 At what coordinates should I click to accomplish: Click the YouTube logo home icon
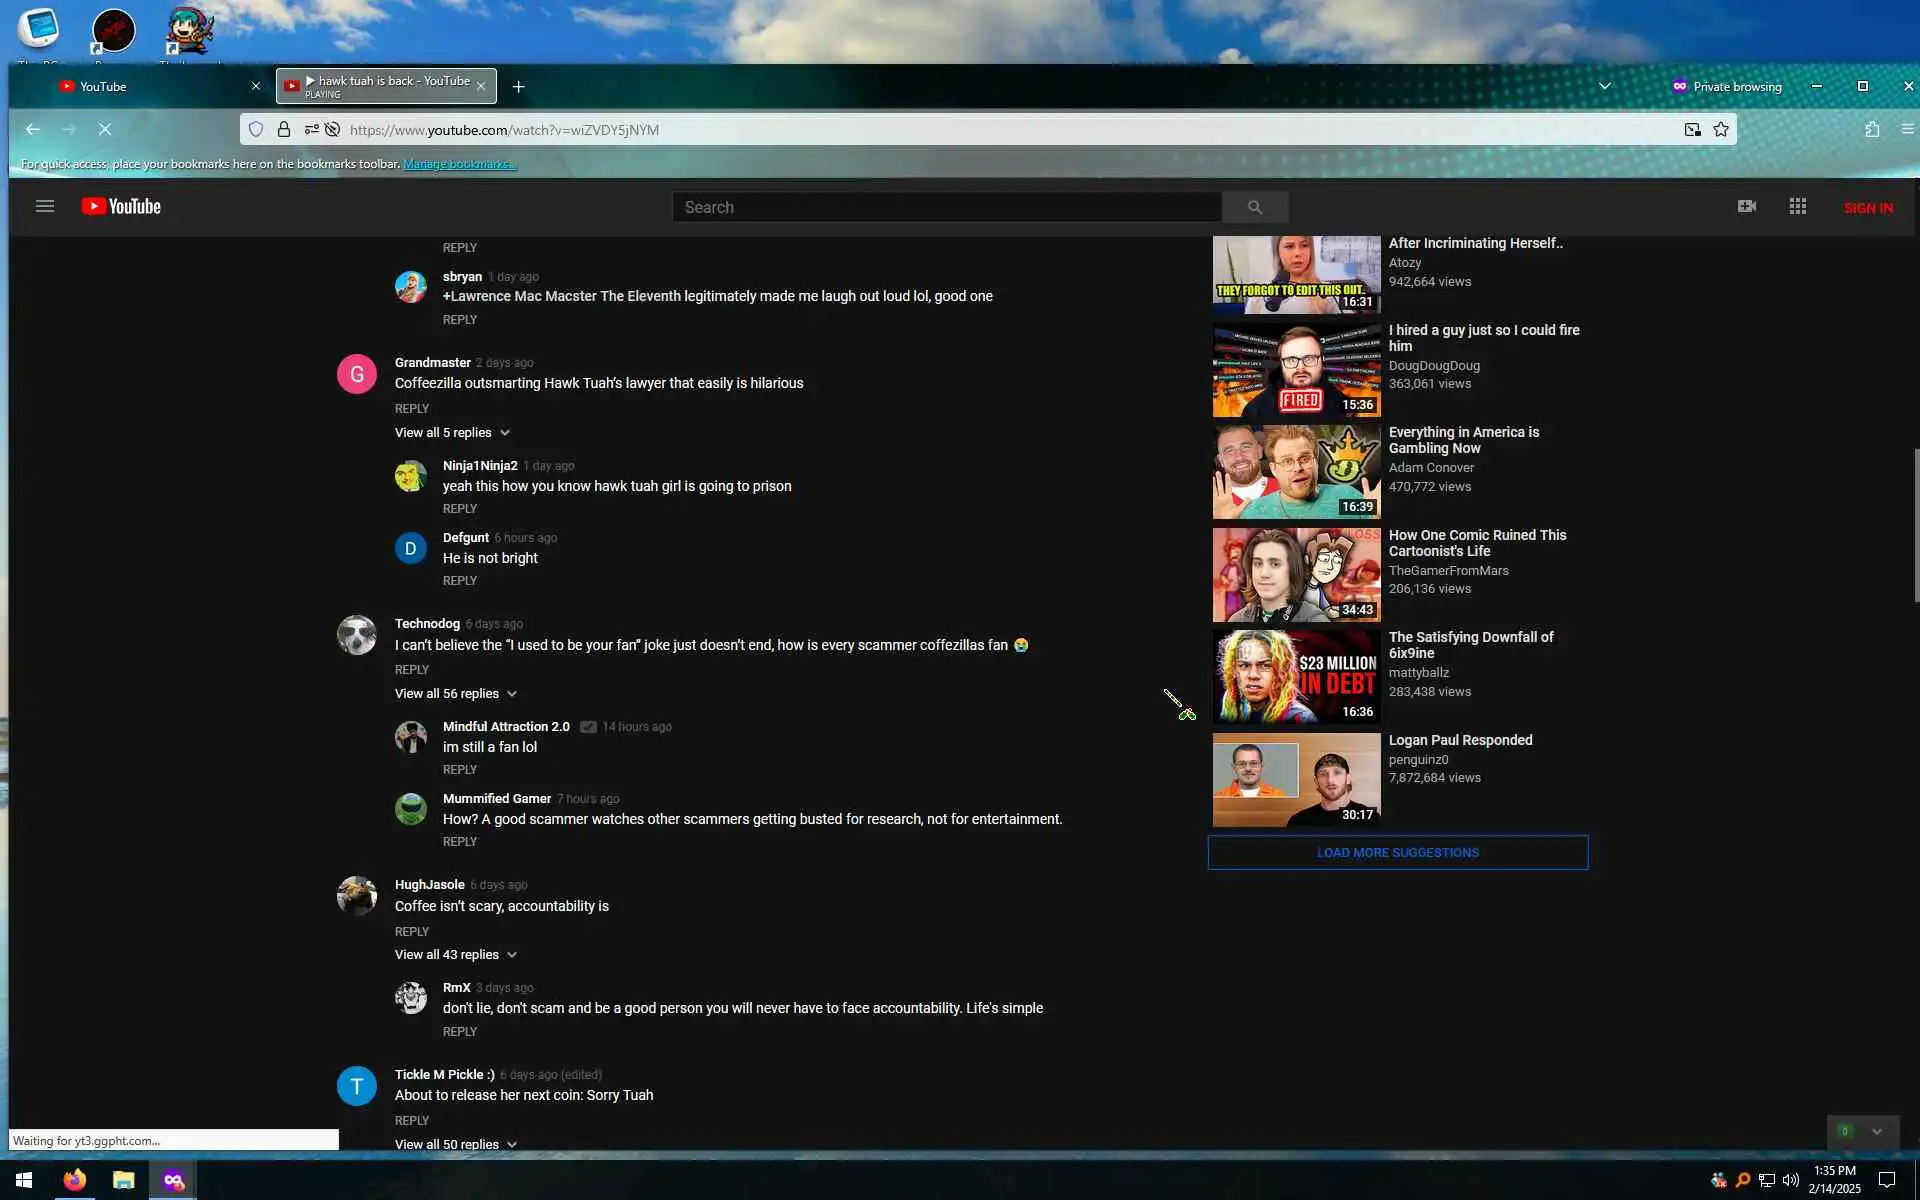[x=121, y=206]
